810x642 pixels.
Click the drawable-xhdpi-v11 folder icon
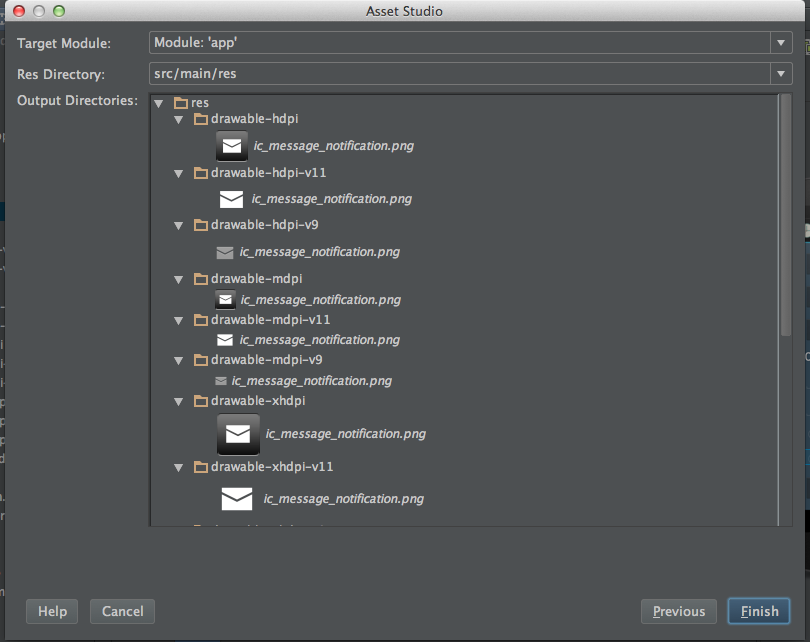coord(200,467)
